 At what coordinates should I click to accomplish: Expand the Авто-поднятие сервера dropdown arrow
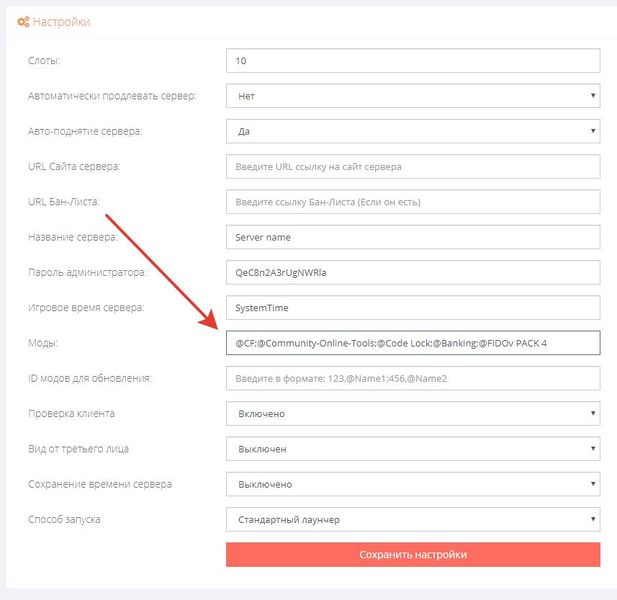(x=593, y=131)
